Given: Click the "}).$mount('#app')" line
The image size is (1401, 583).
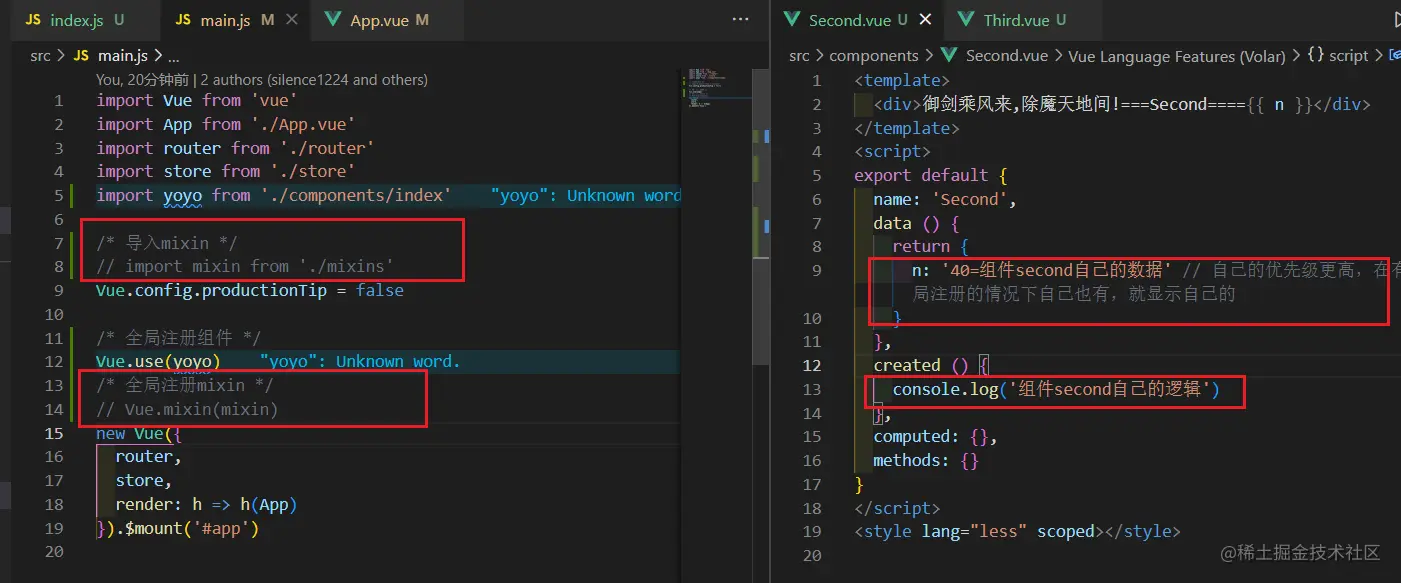Looking at the screenshot, I should (177, 528).
